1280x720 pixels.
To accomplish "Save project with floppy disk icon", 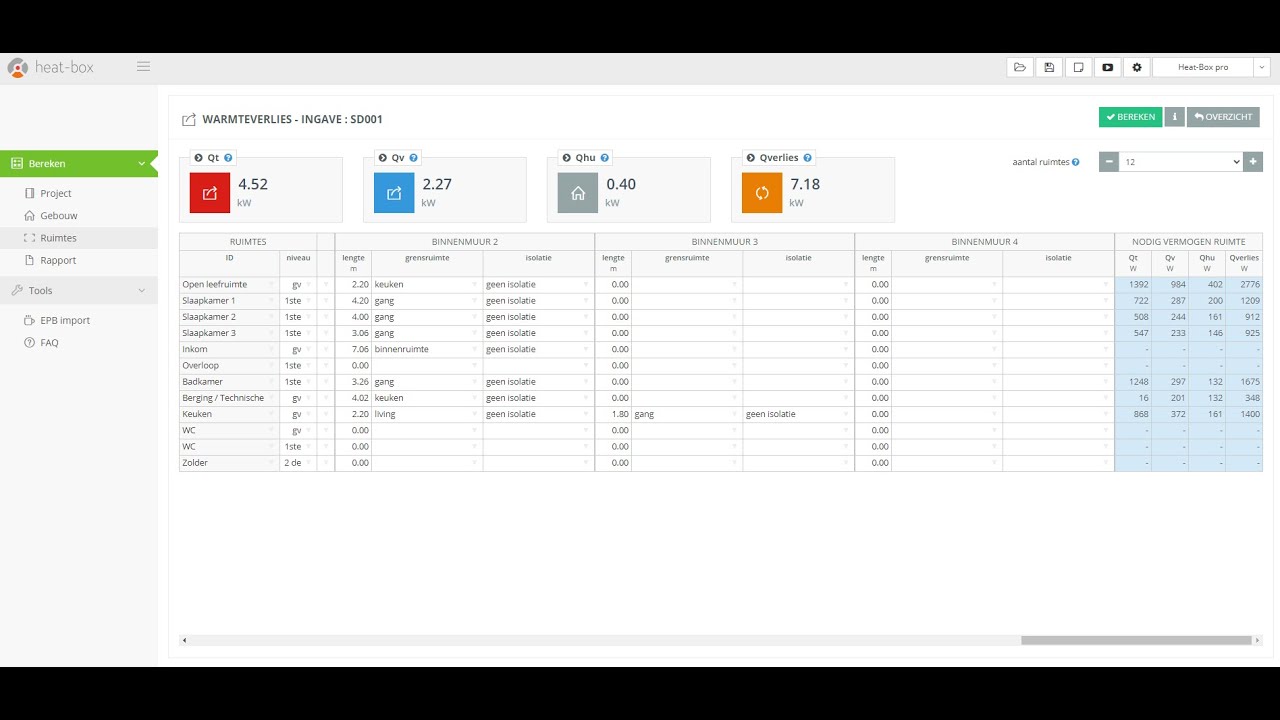I will click(x=1049, y=67).
